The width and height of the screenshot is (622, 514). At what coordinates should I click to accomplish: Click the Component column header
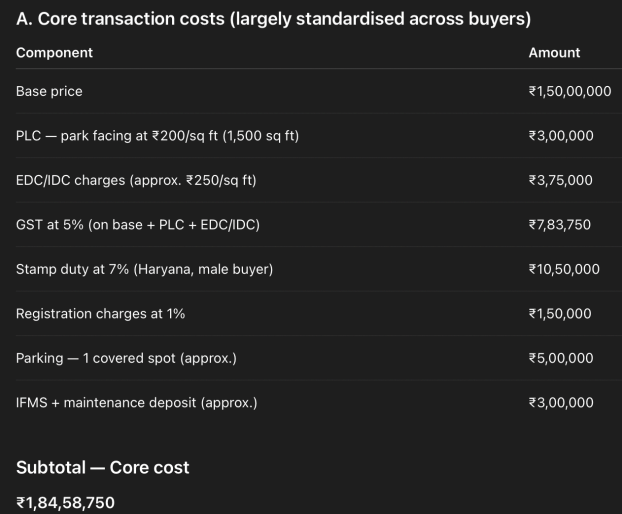[54, 52]
